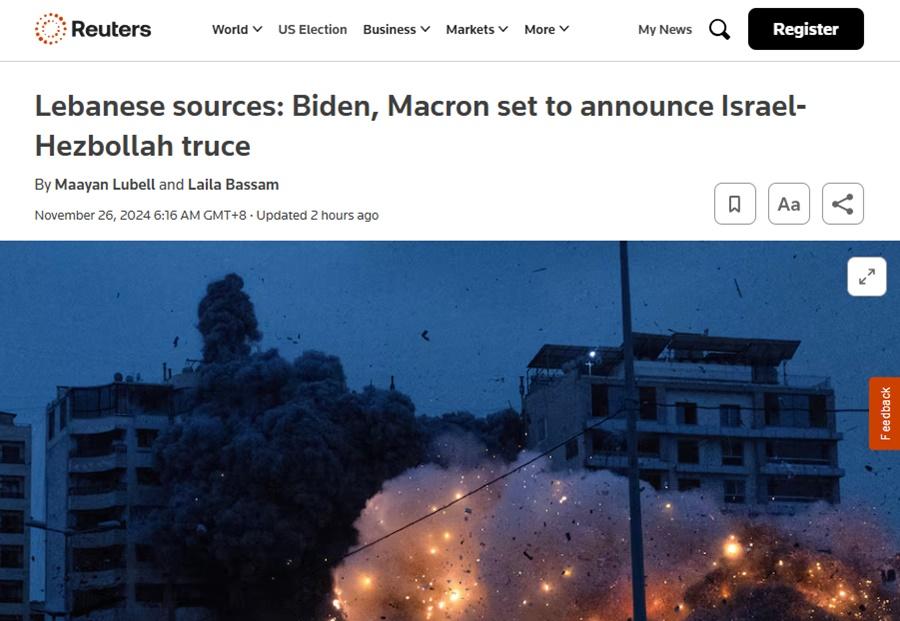Expand the World dropdown menu
Viewport: 900px width, 621px height.
tap(237, 29)
